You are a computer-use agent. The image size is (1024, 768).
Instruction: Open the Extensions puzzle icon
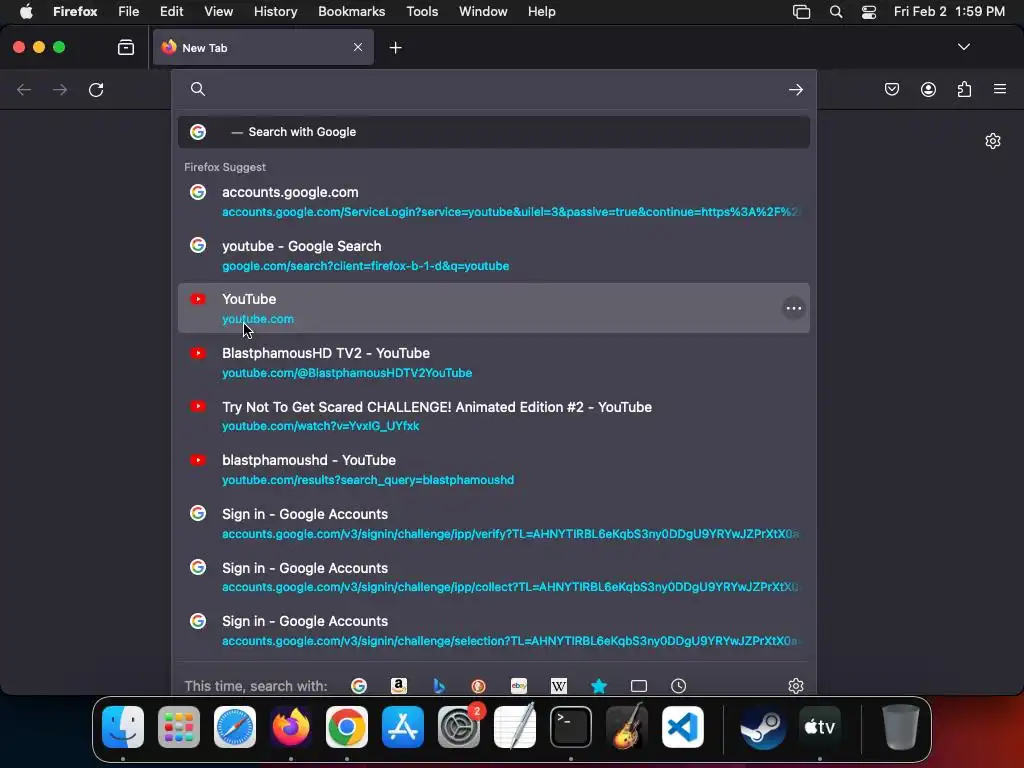pos(964,89)
